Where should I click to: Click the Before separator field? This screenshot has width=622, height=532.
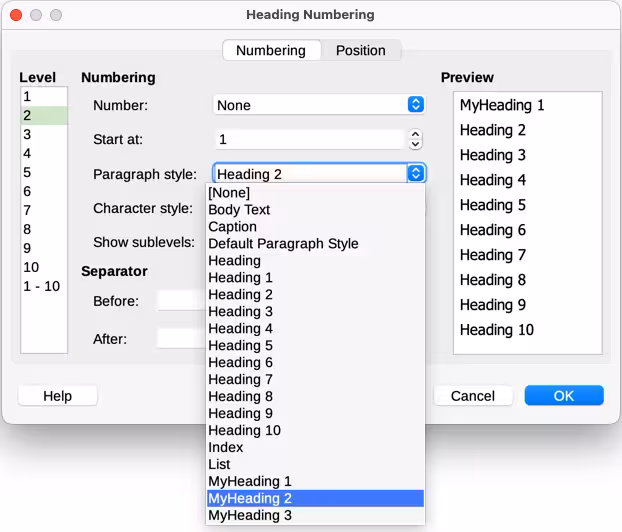coord(181,301)
